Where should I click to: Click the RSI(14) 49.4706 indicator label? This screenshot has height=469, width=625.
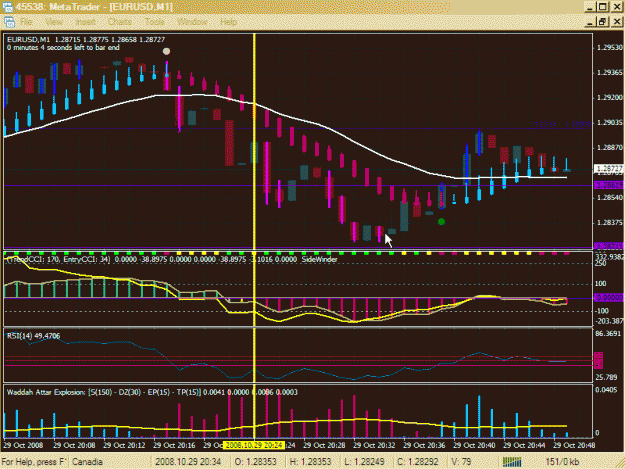(x=33, y=336)
